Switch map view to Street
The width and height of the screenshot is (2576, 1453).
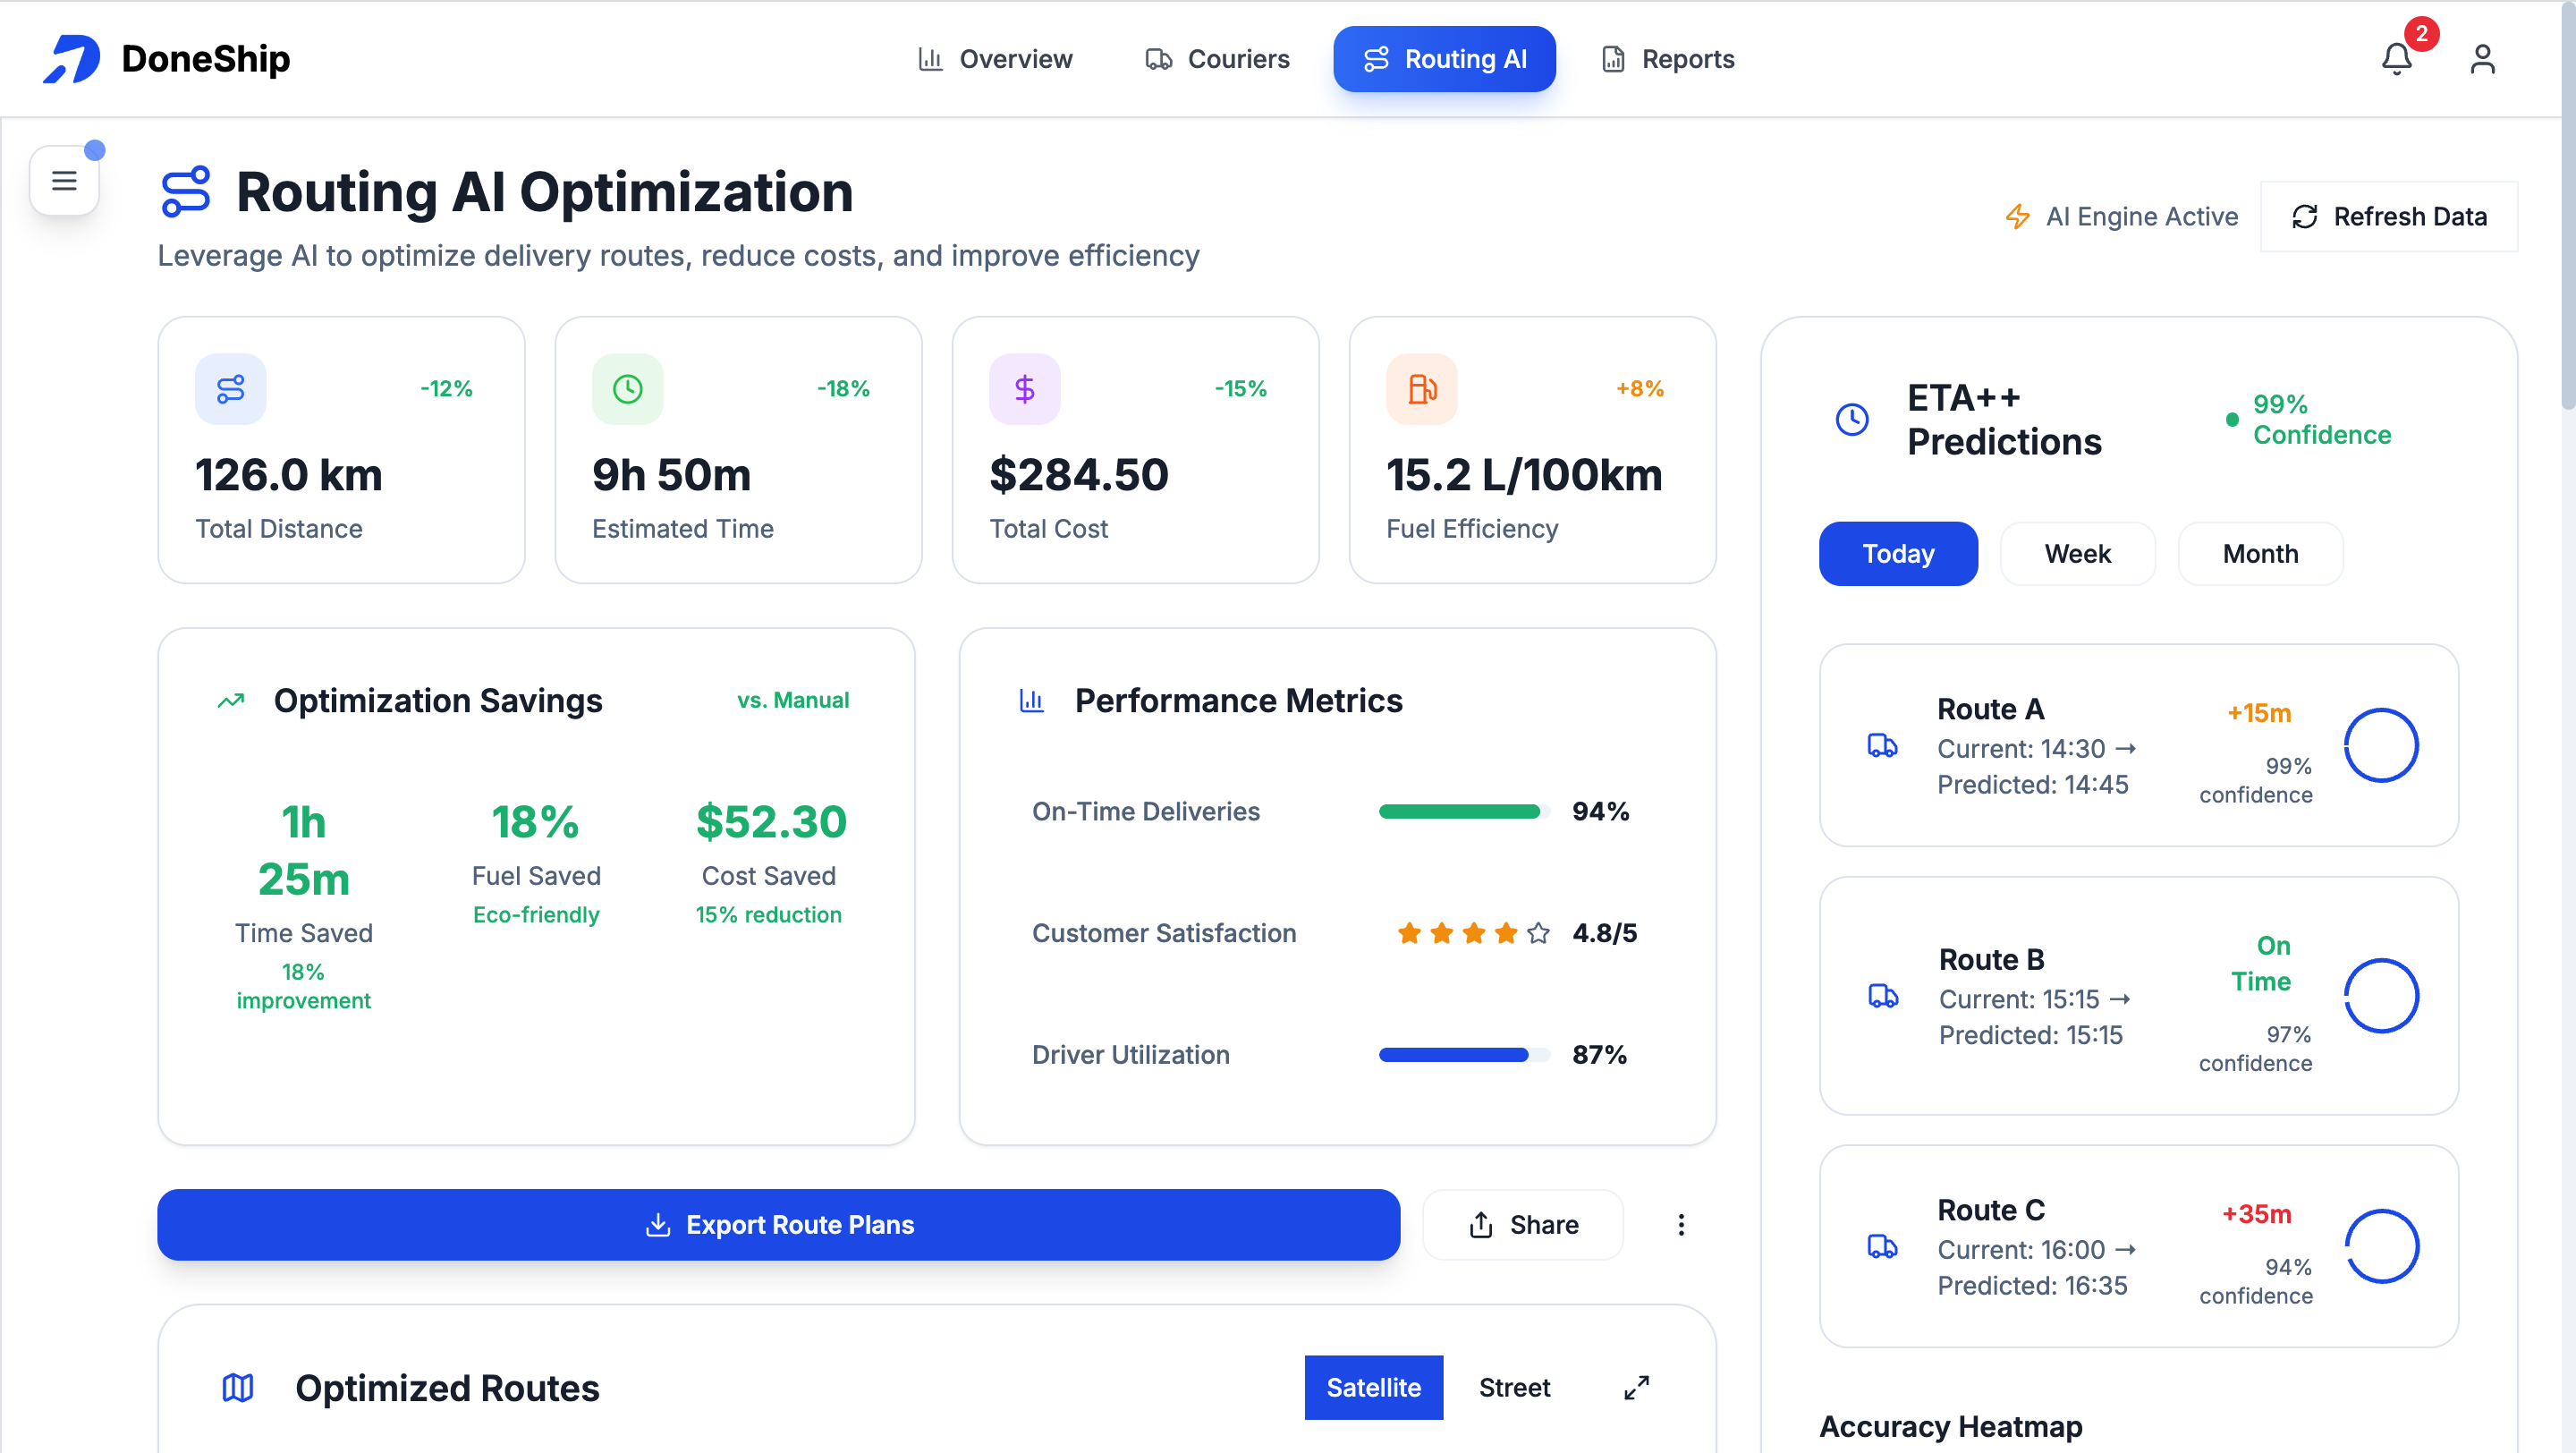(1514, 1388)
